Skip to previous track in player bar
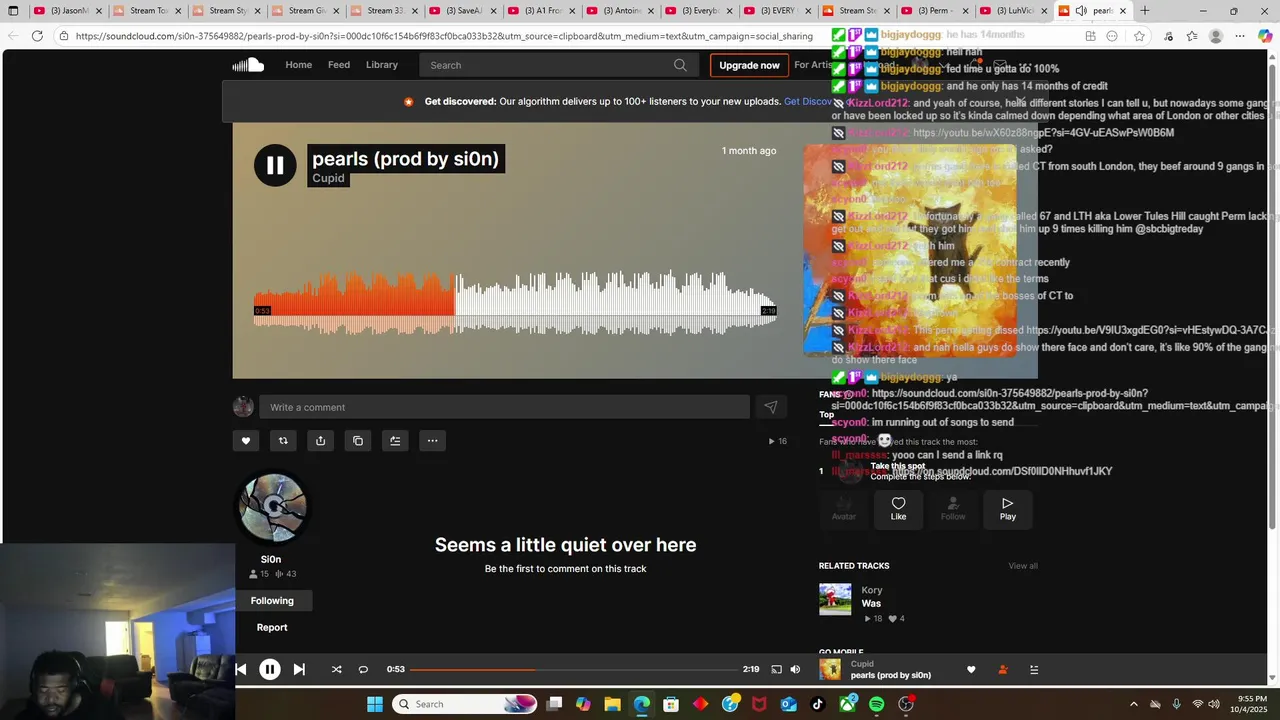 pyautogui.click(x=241, y=670)
